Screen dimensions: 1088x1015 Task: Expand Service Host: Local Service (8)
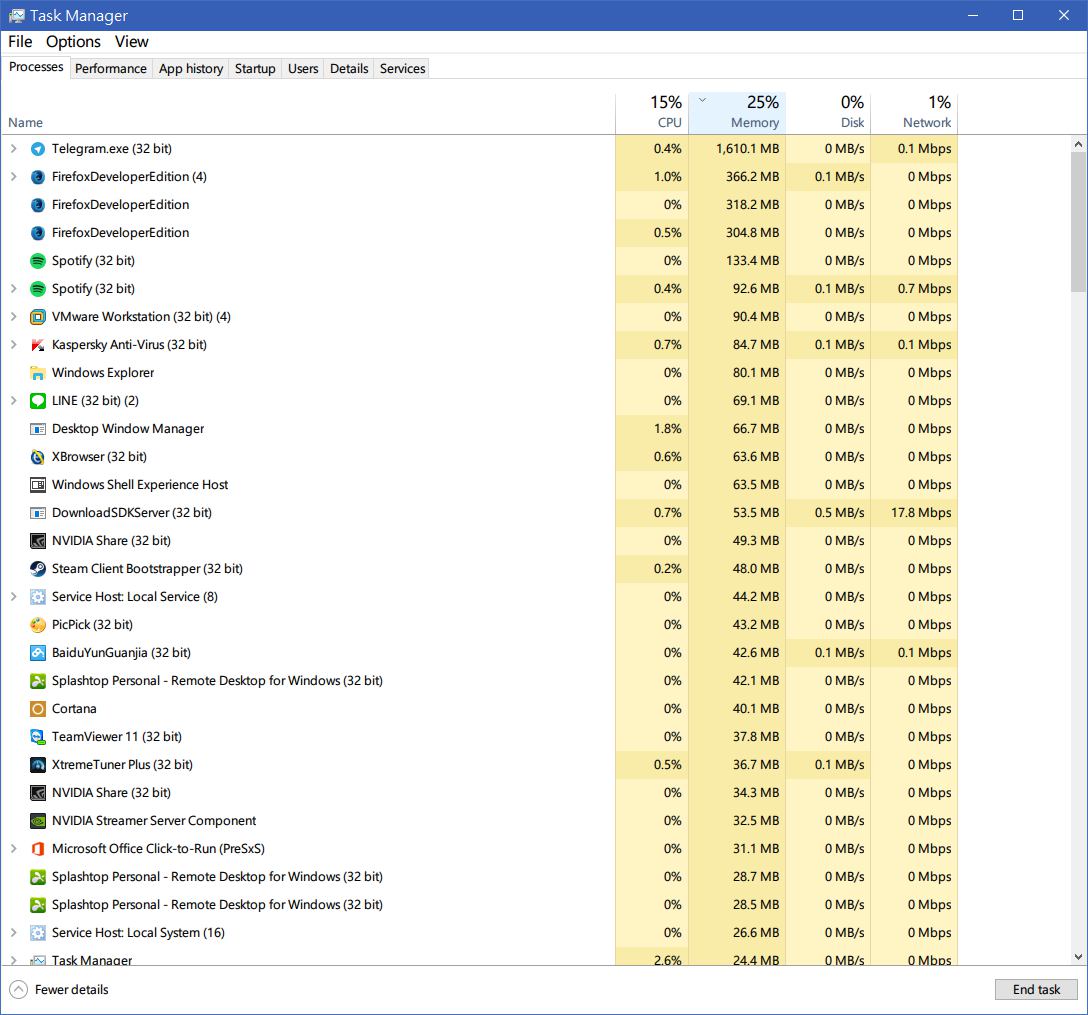tap(13, 597)
